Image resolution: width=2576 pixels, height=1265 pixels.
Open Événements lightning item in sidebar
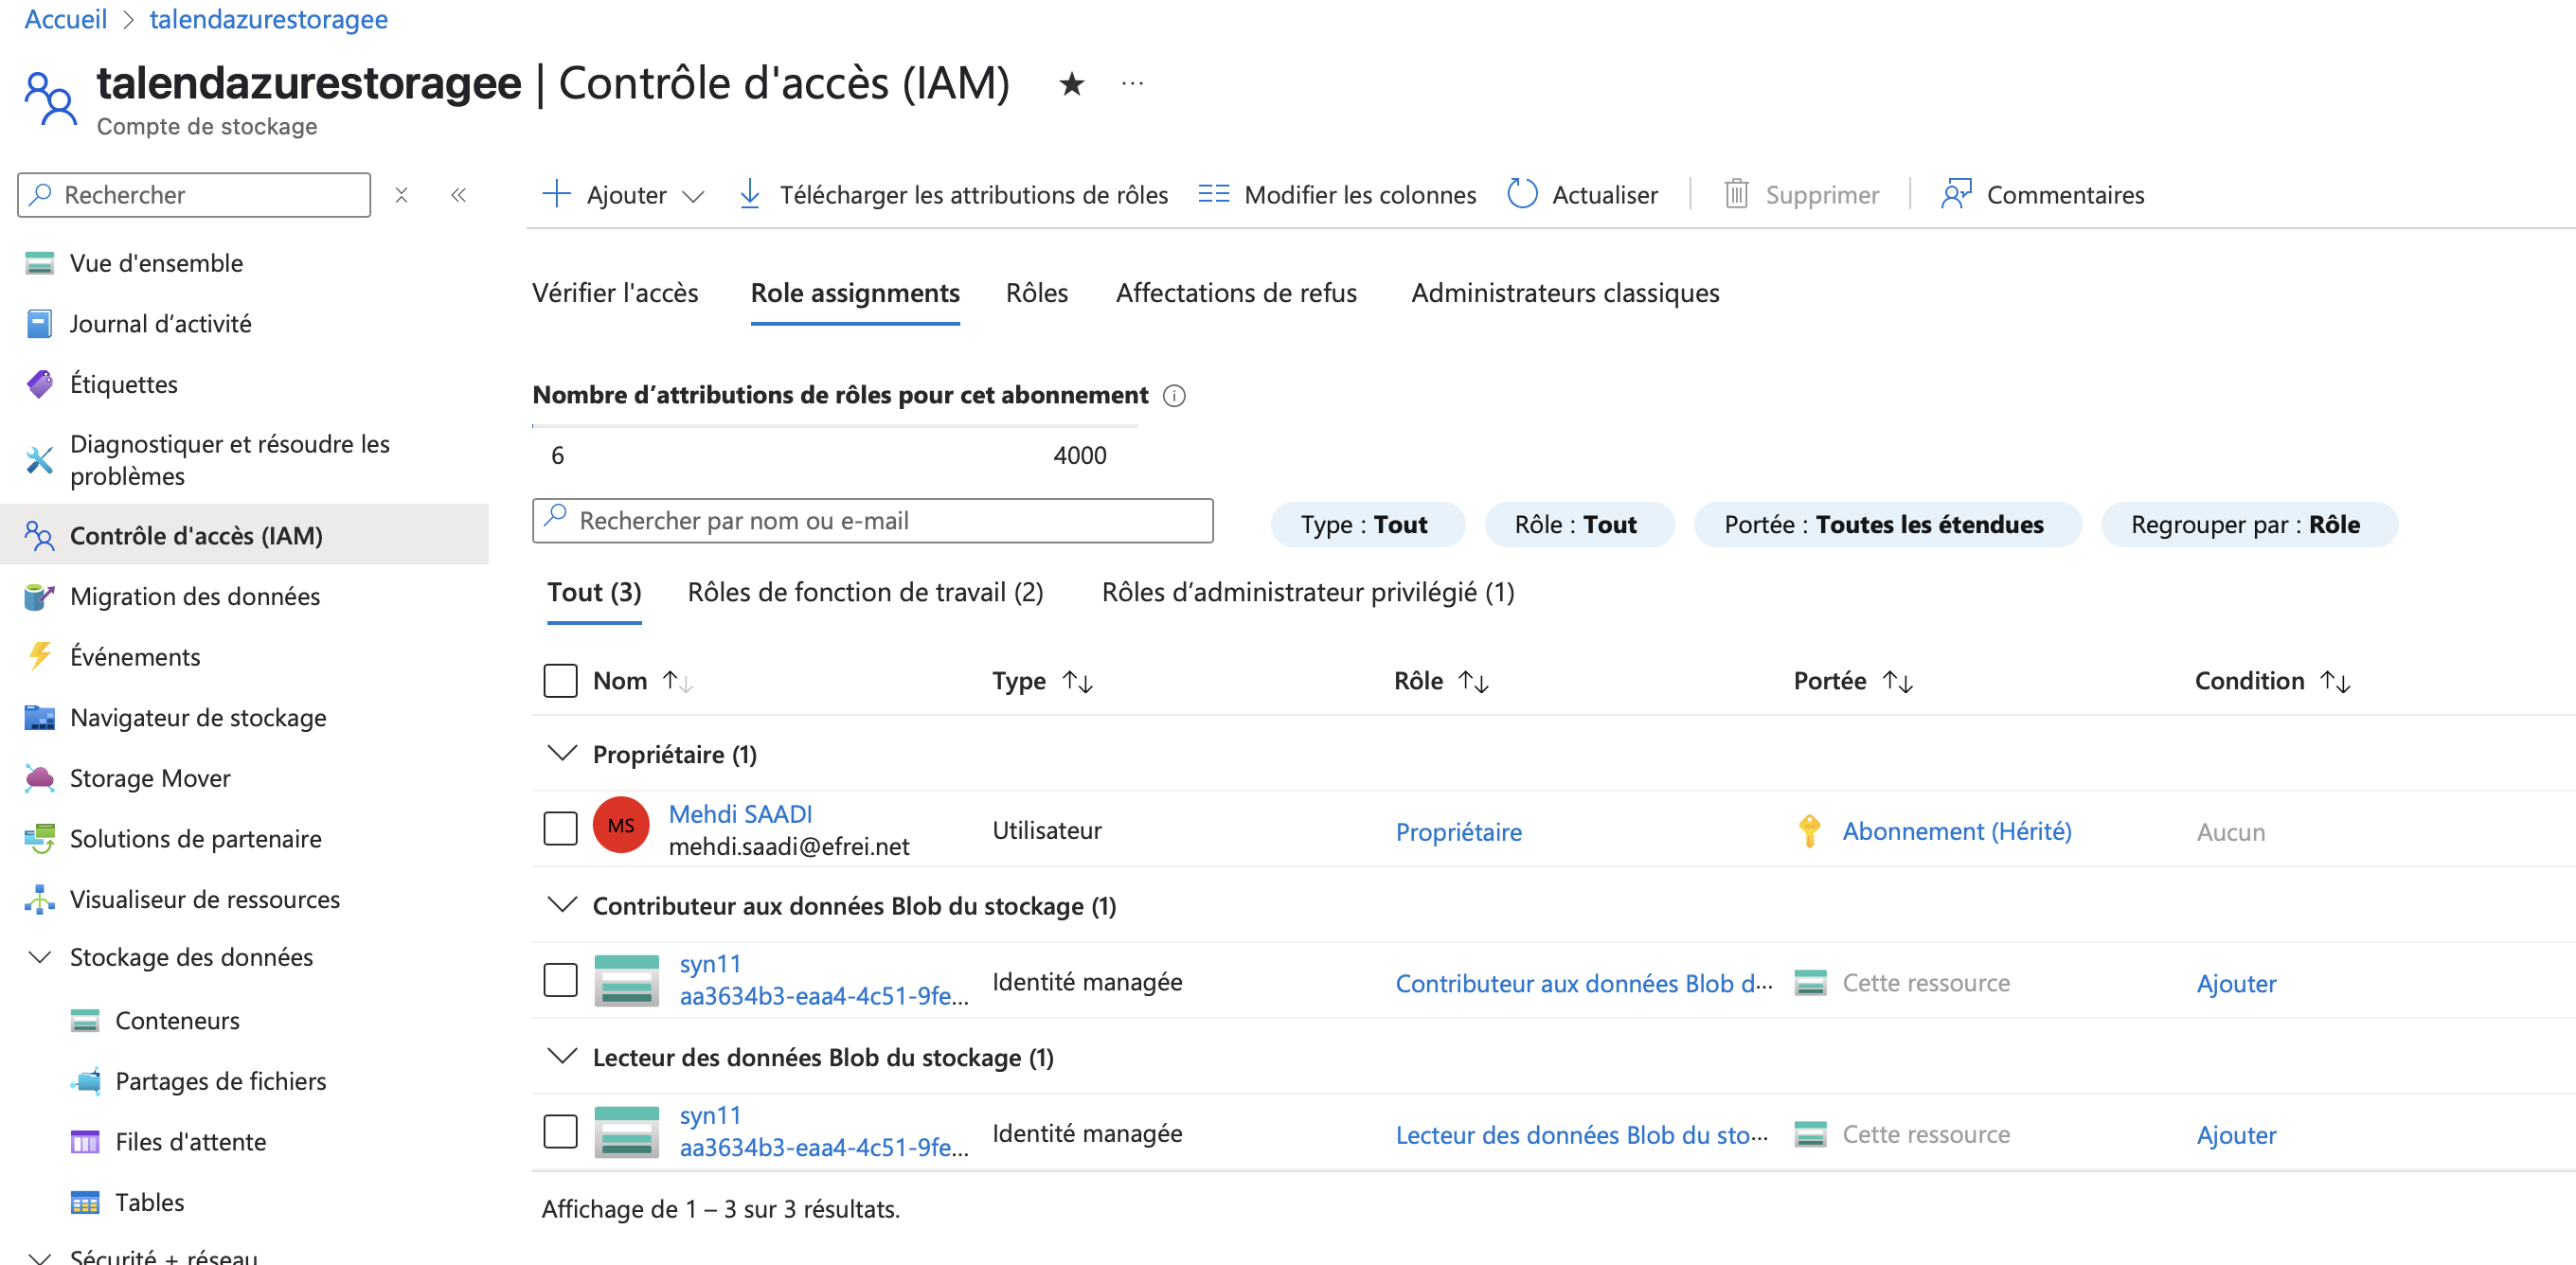135,657
